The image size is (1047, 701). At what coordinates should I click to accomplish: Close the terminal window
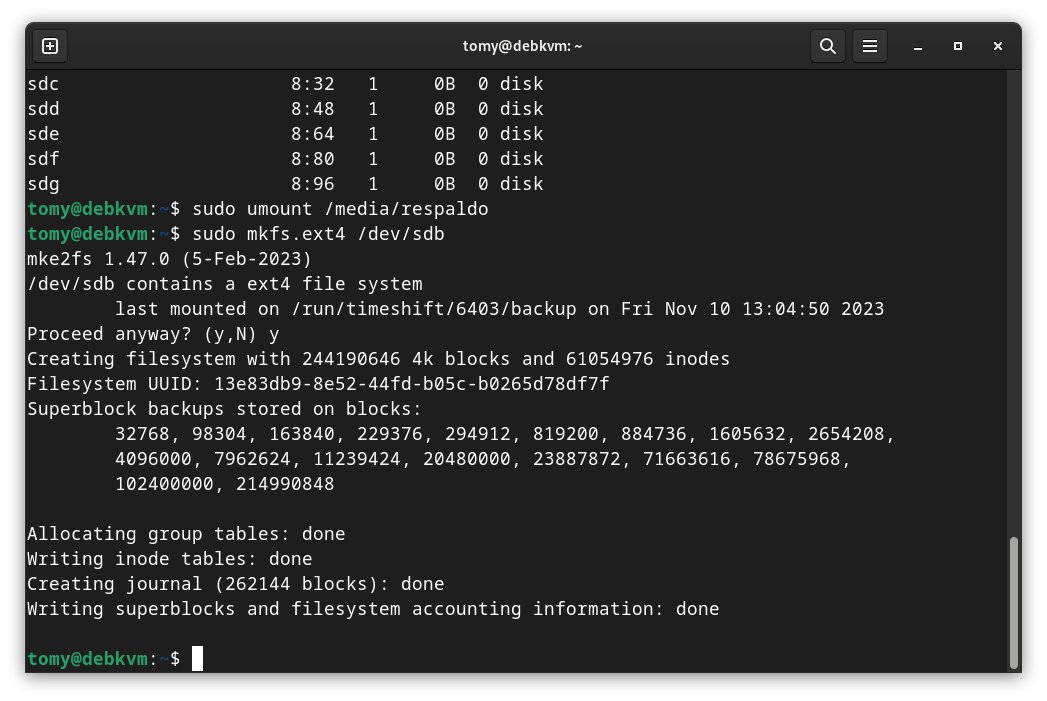998,46
